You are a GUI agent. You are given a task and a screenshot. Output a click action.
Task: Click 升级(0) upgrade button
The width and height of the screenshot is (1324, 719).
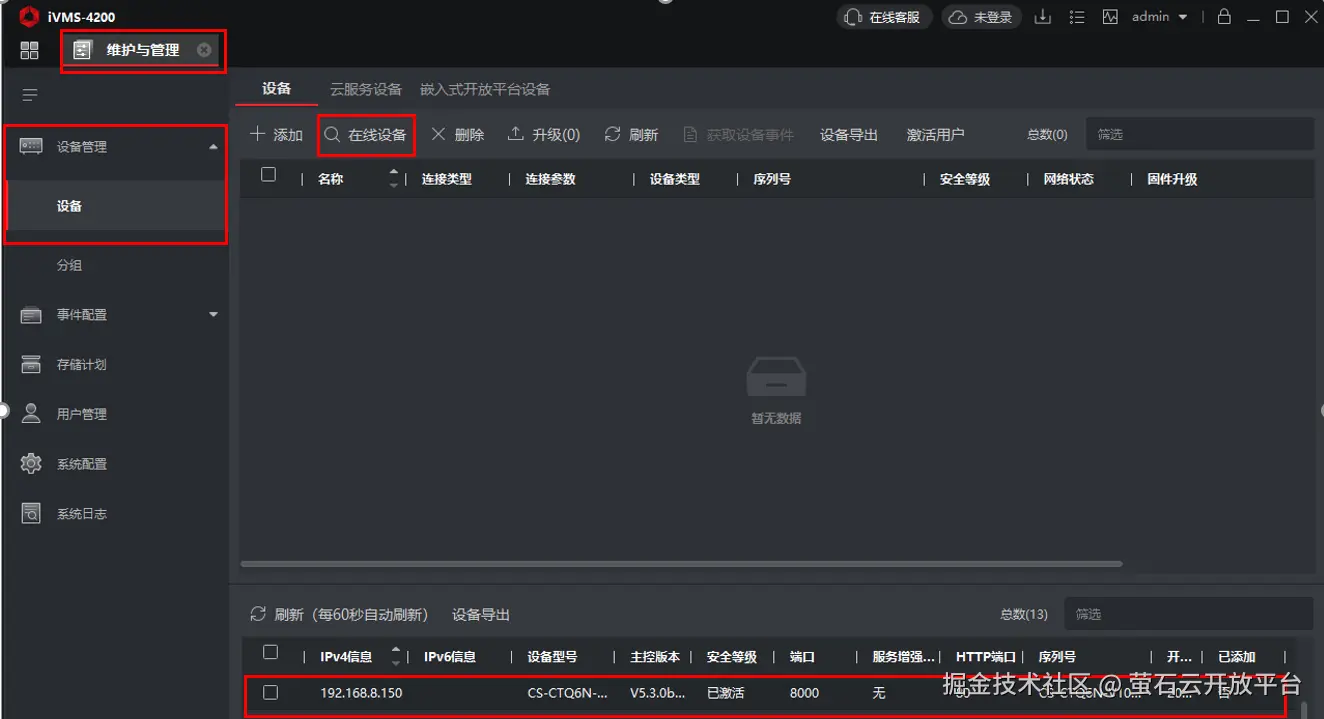coord(544,135)
